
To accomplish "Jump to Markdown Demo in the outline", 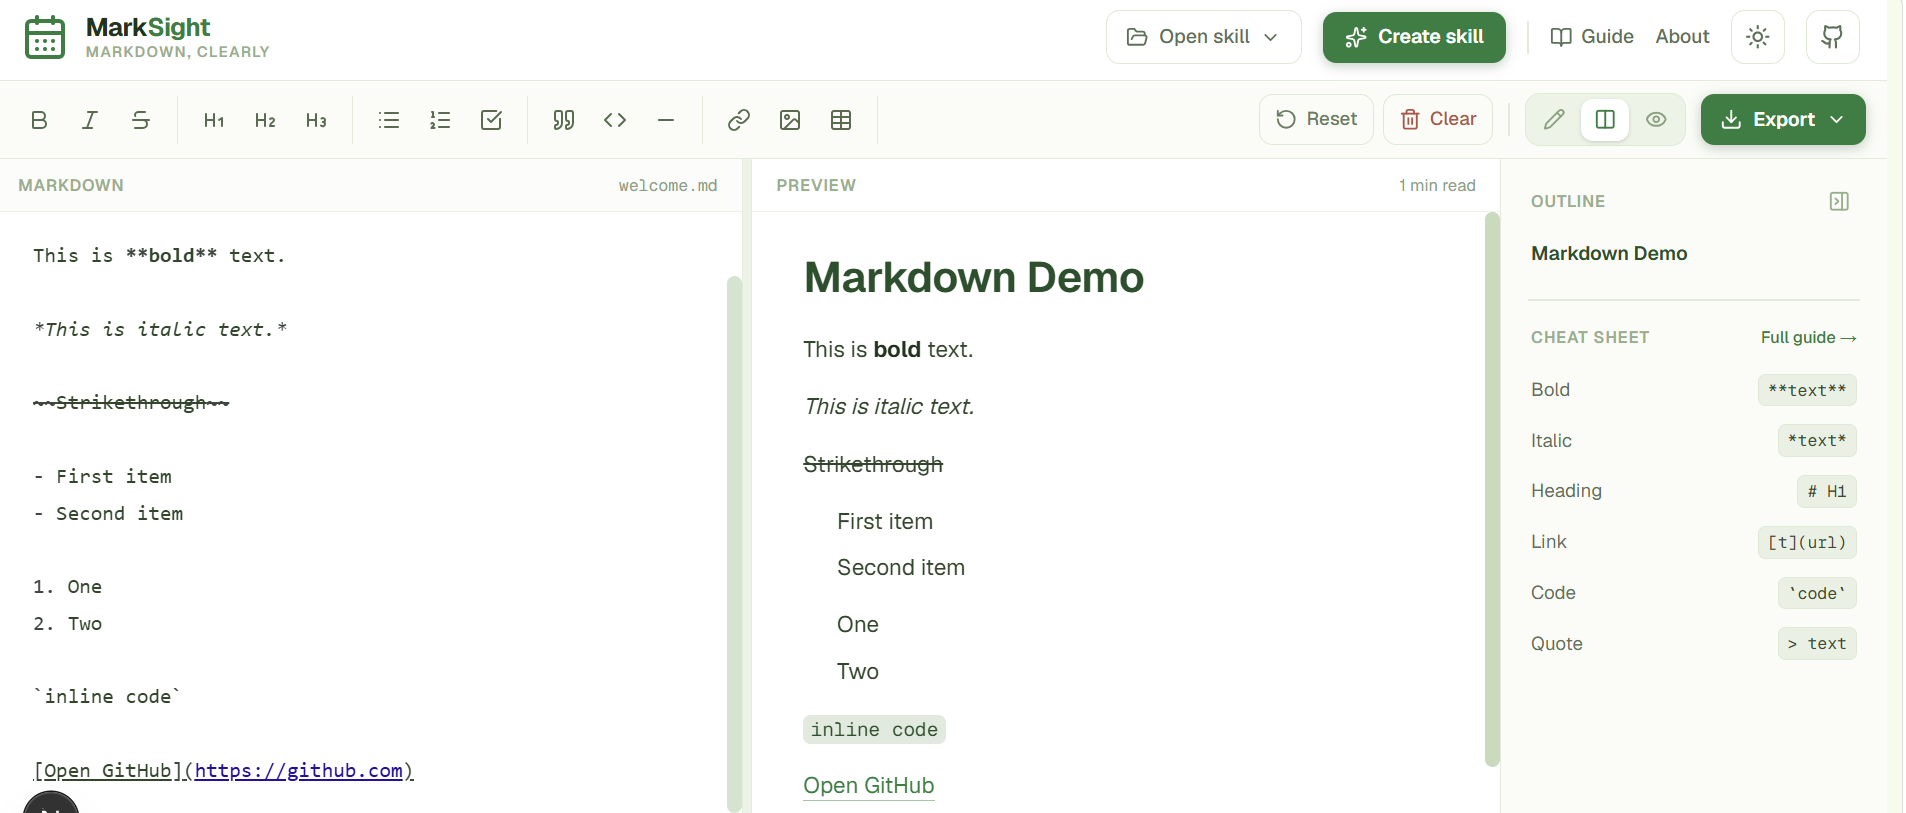I will tap(1609, 254).
